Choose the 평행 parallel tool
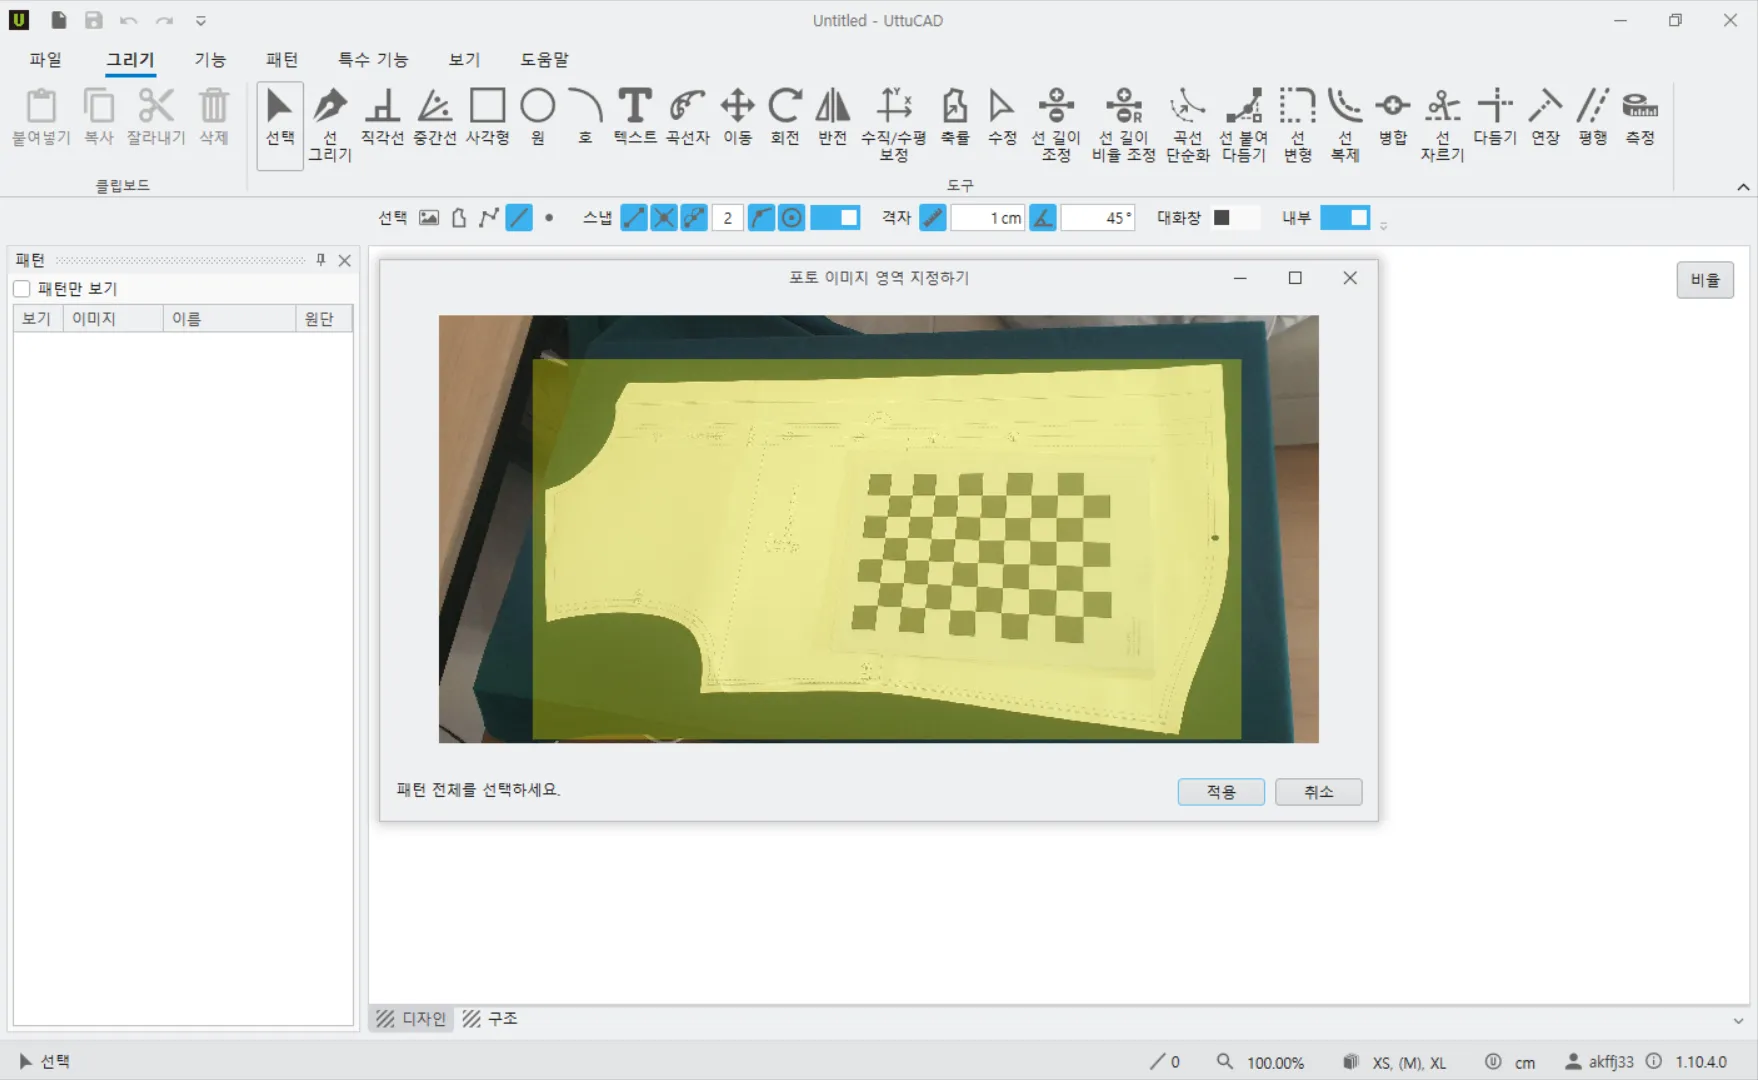The image size is (1758, 1080). (x=1593, y=118)
